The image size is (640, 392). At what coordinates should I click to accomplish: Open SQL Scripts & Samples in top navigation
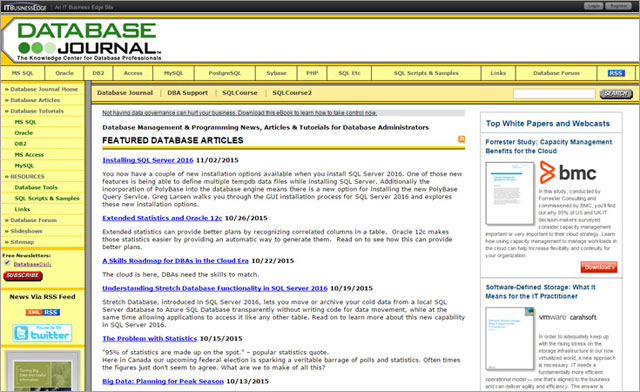426,73
